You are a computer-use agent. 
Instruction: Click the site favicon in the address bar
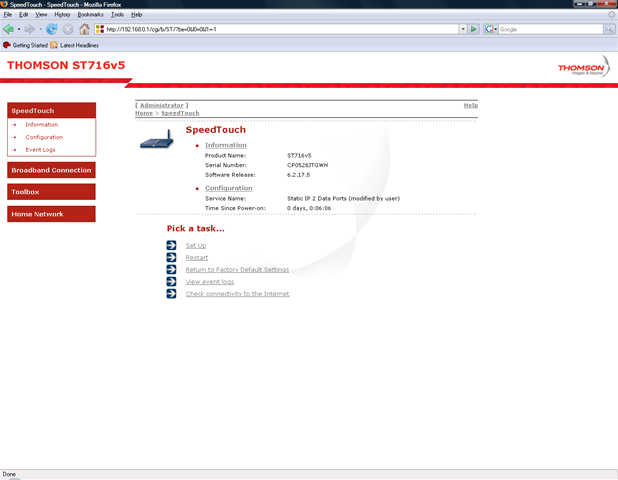point(100,29)
